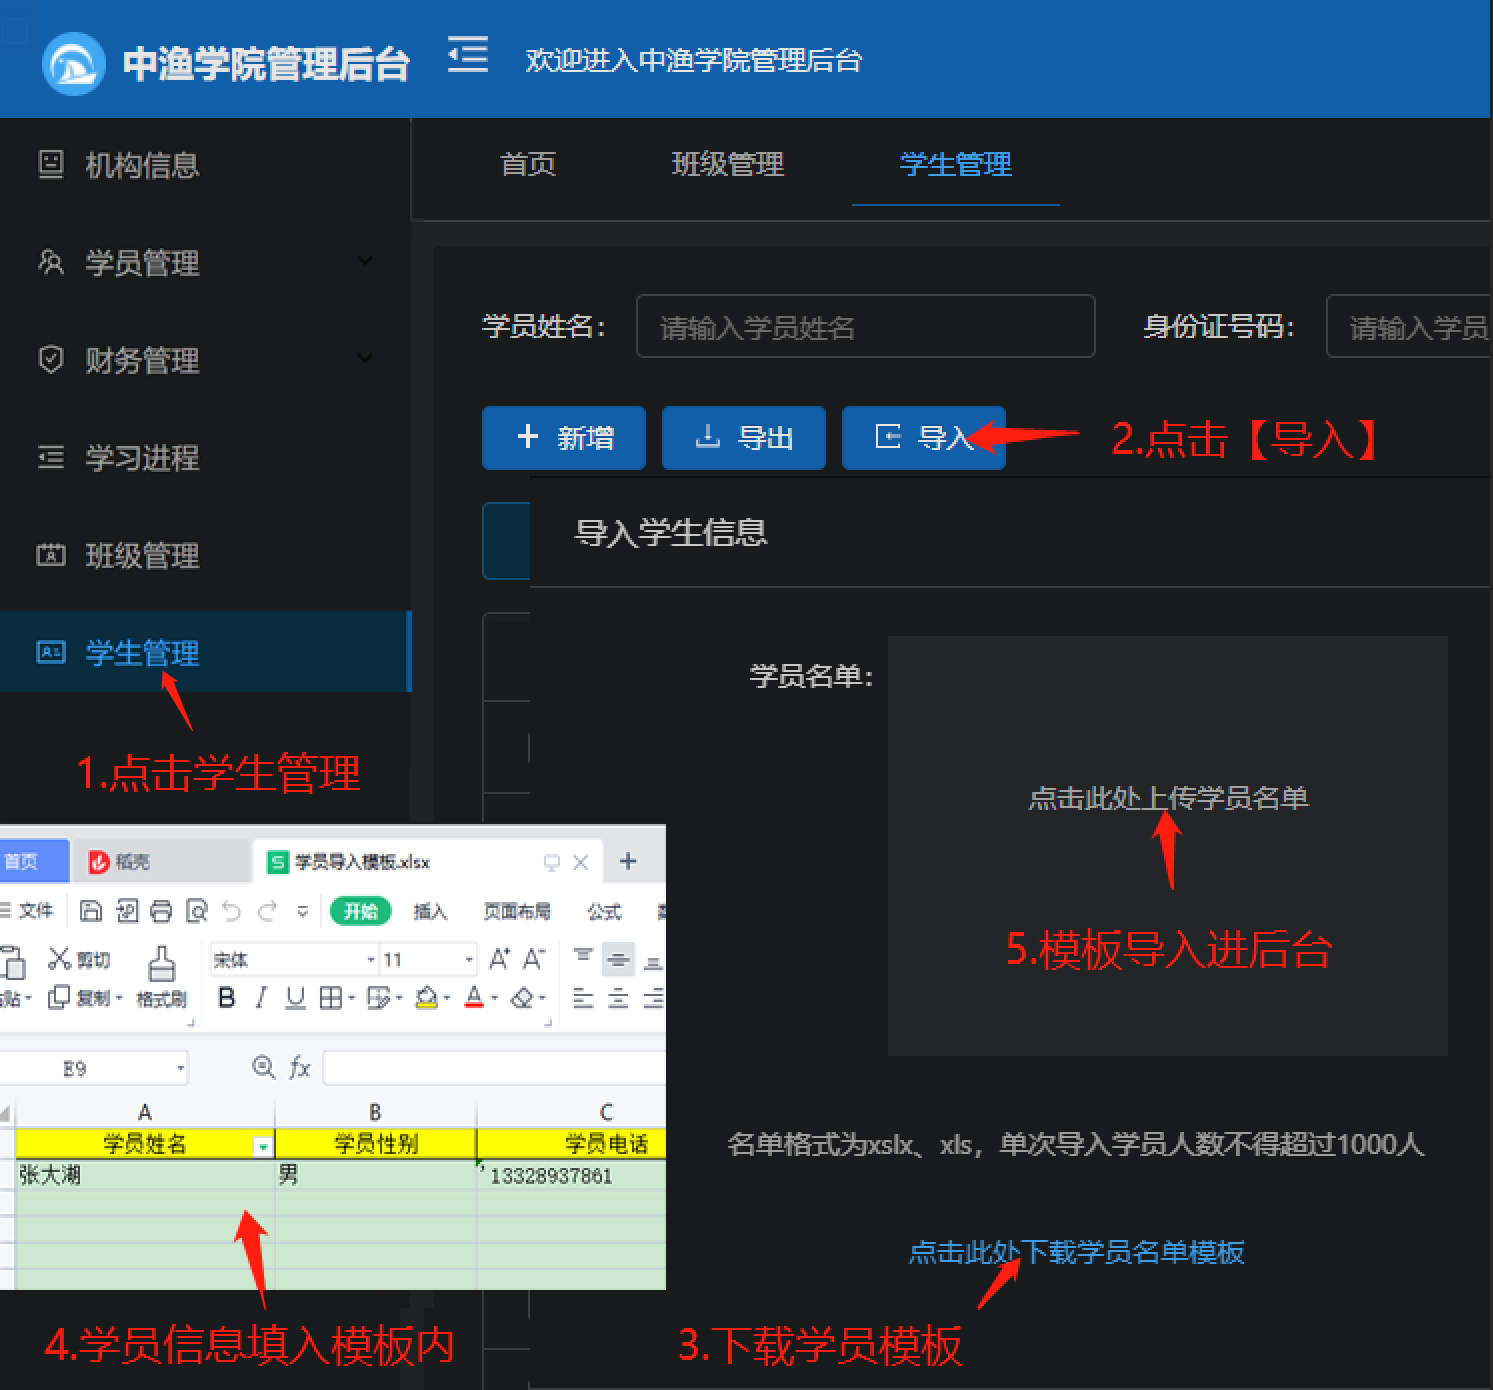This screenshot has height=1390, width=1493.
Task: Click the increase font size icon
Action: pos(499,960)
